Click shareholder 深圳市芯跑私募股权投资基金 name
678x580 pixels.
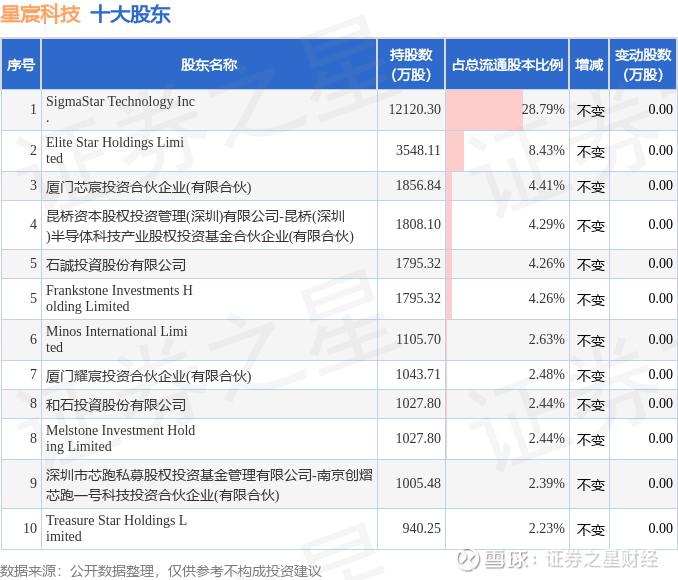[x=209, y=484]
